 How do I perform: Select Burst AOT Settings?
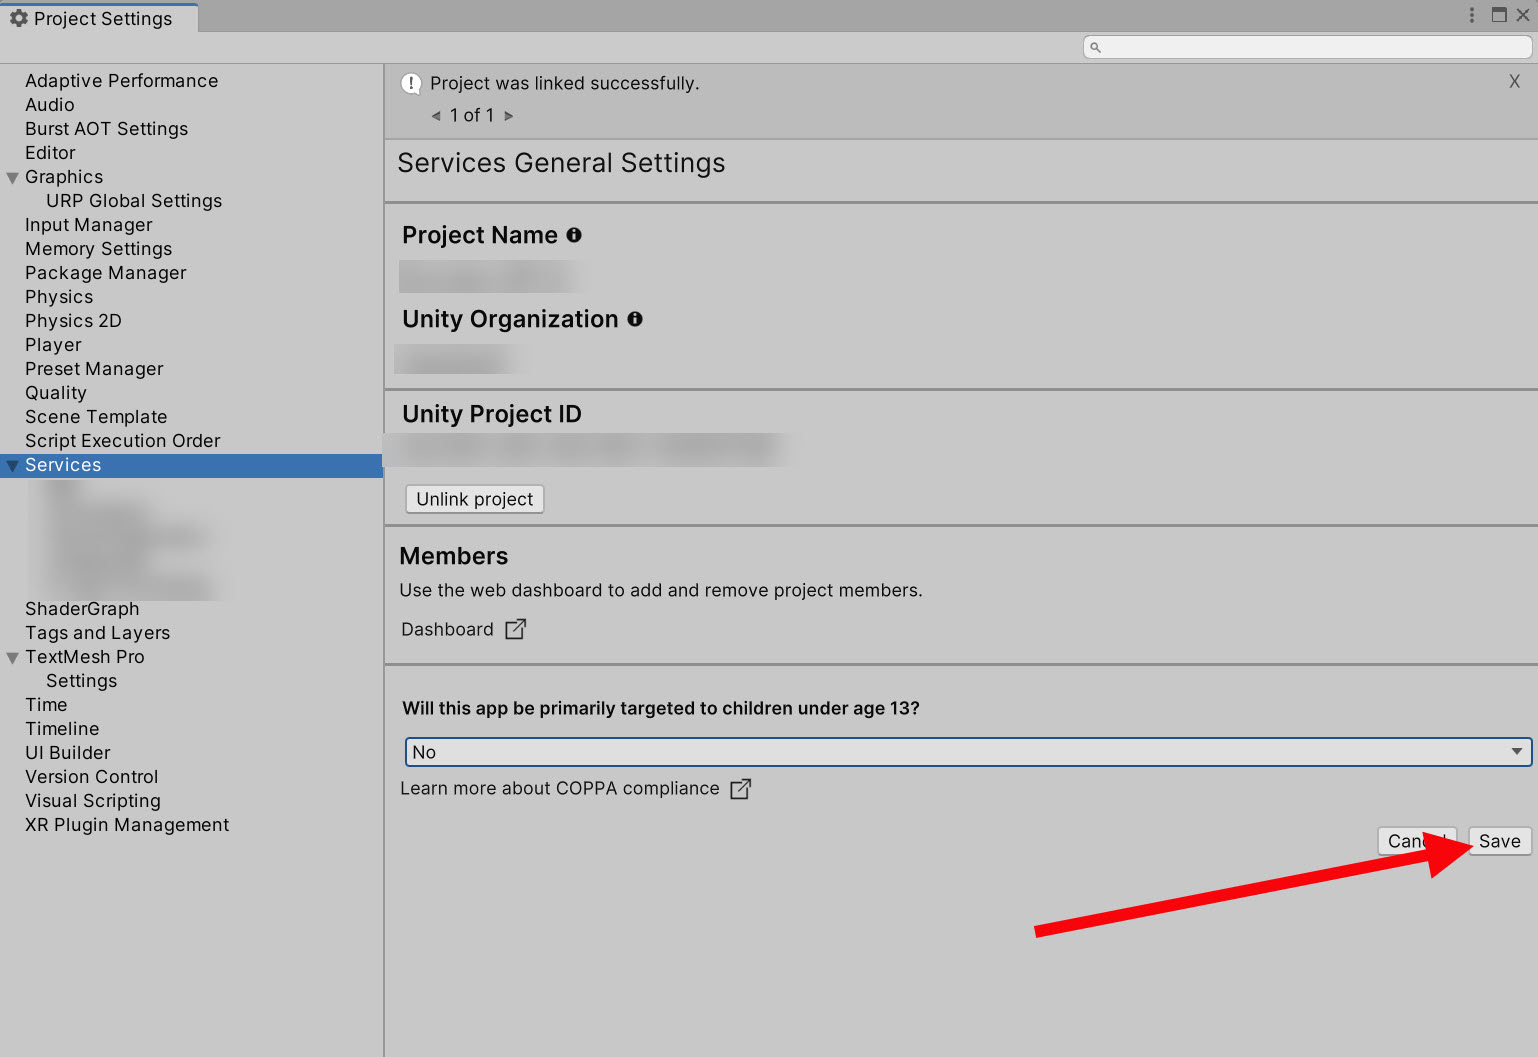[x=106, y=129]
